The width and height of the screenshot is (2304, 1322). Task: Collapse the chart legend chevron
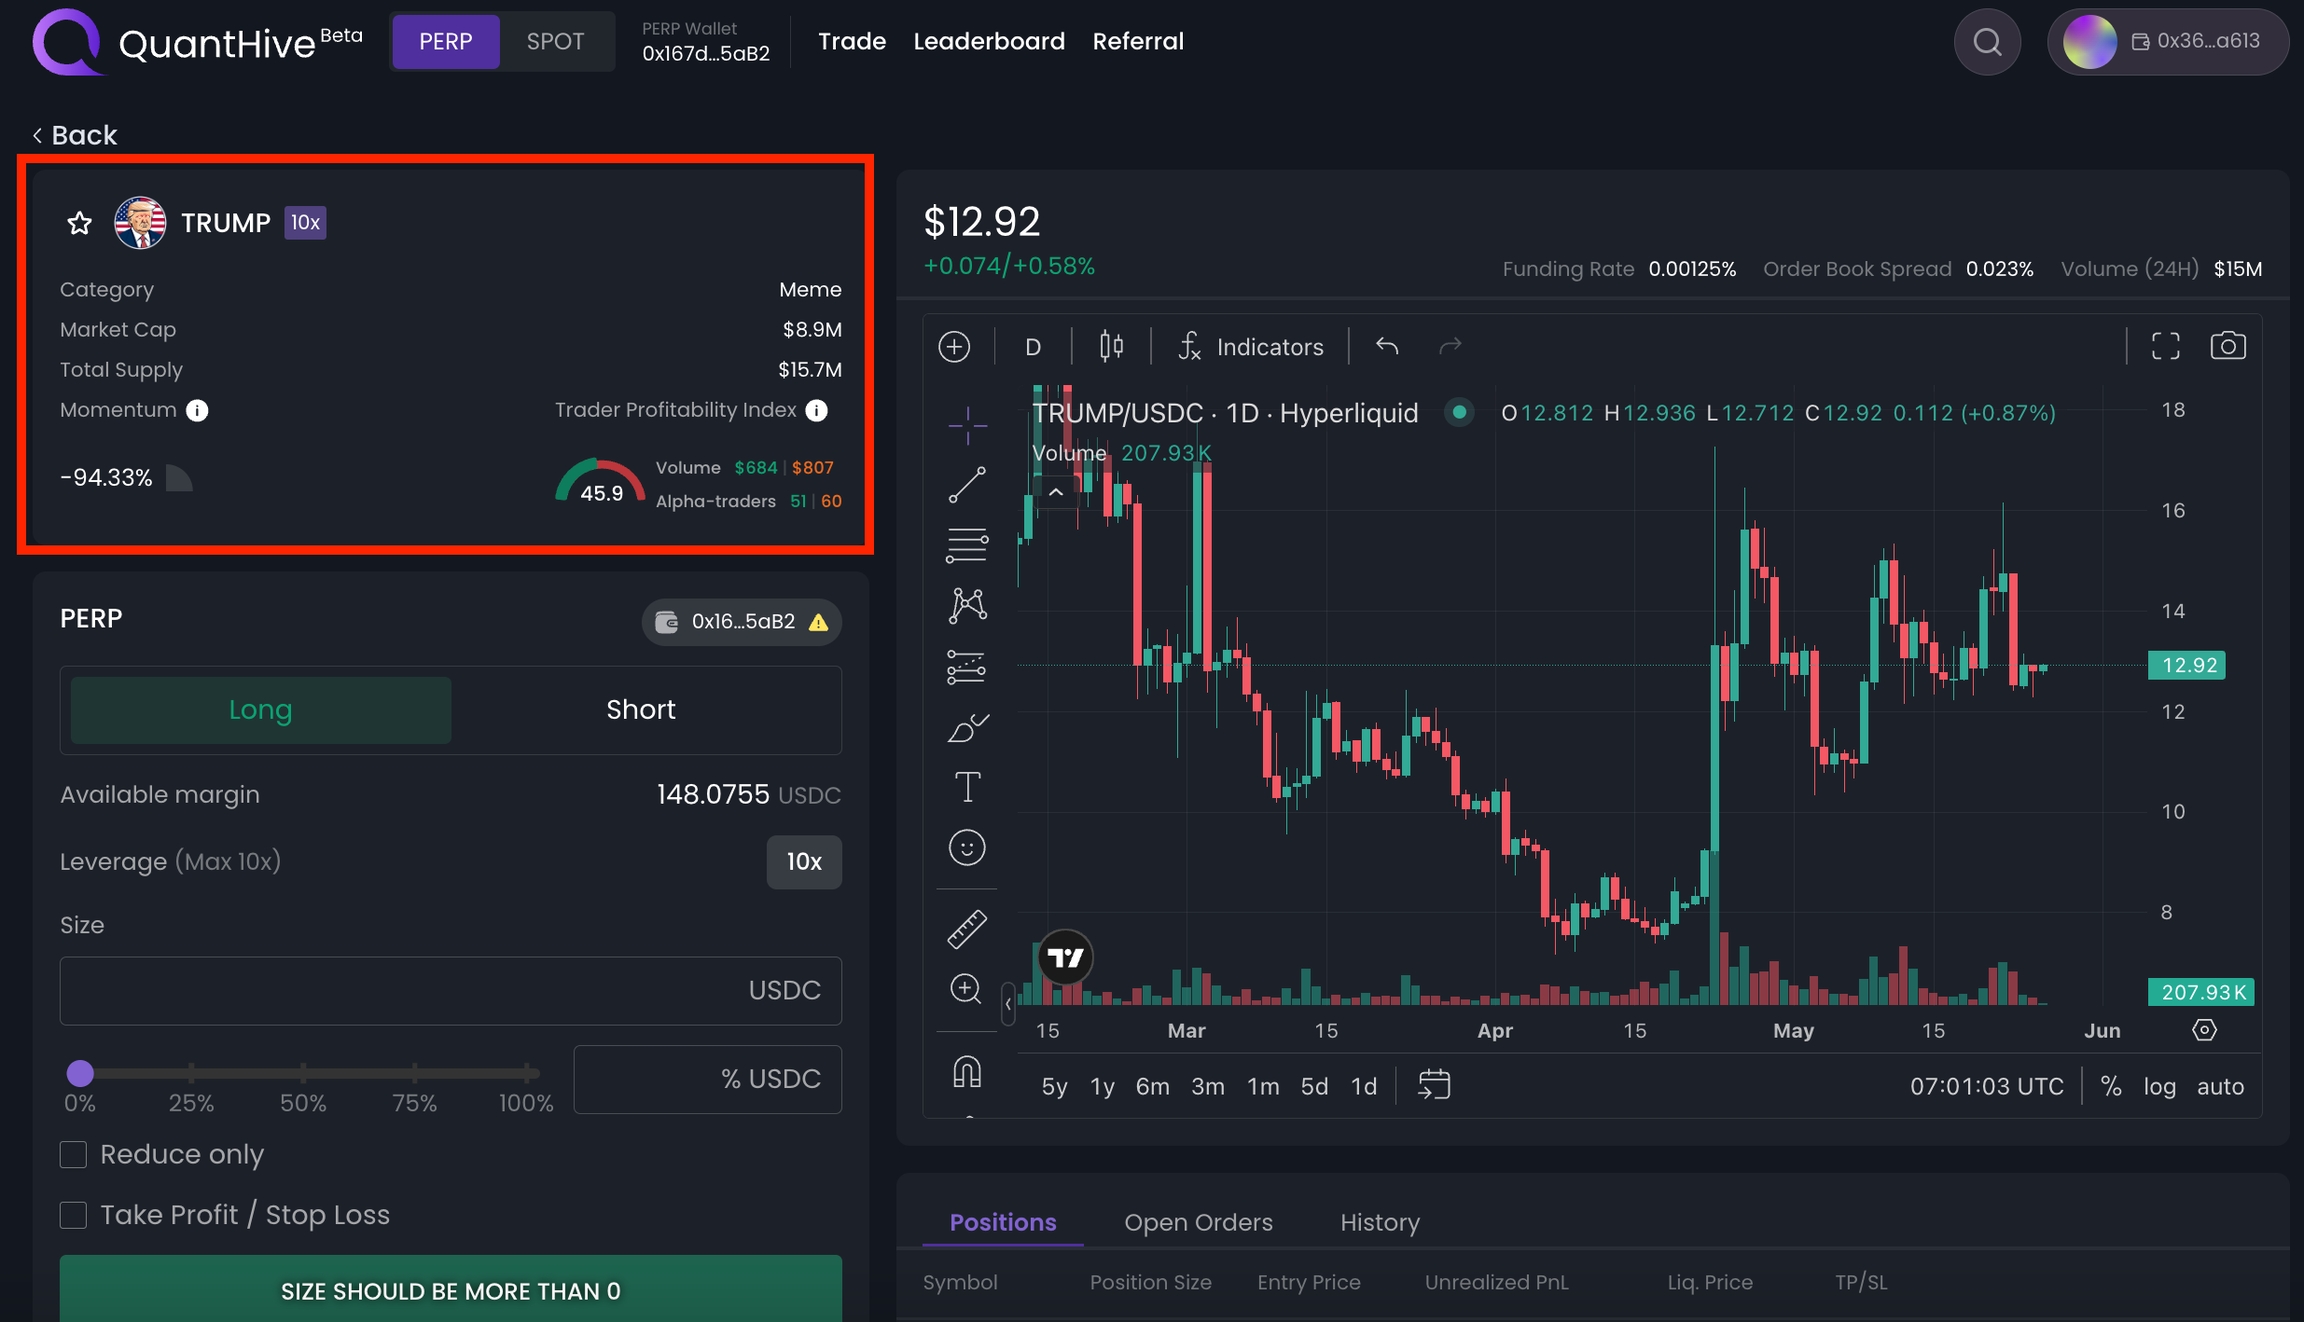pyautogui.click(x=1055, y=492)
